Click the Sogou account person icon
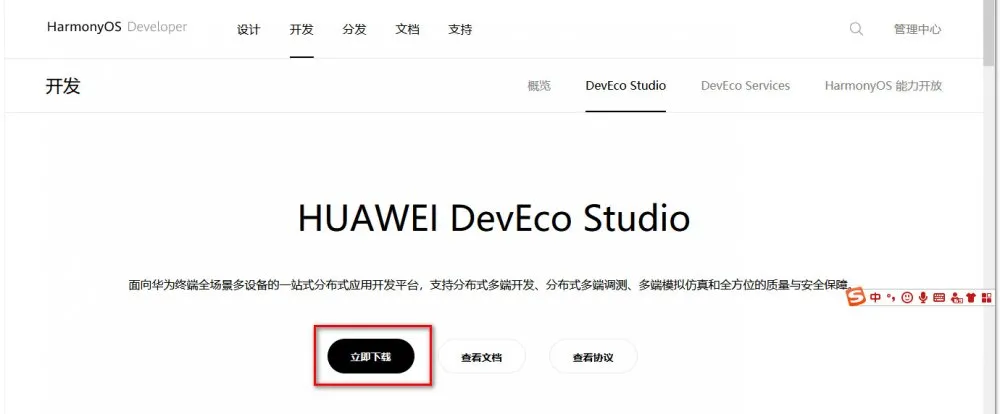Screen dimensions: 1000x414 (x=956, y=298)
